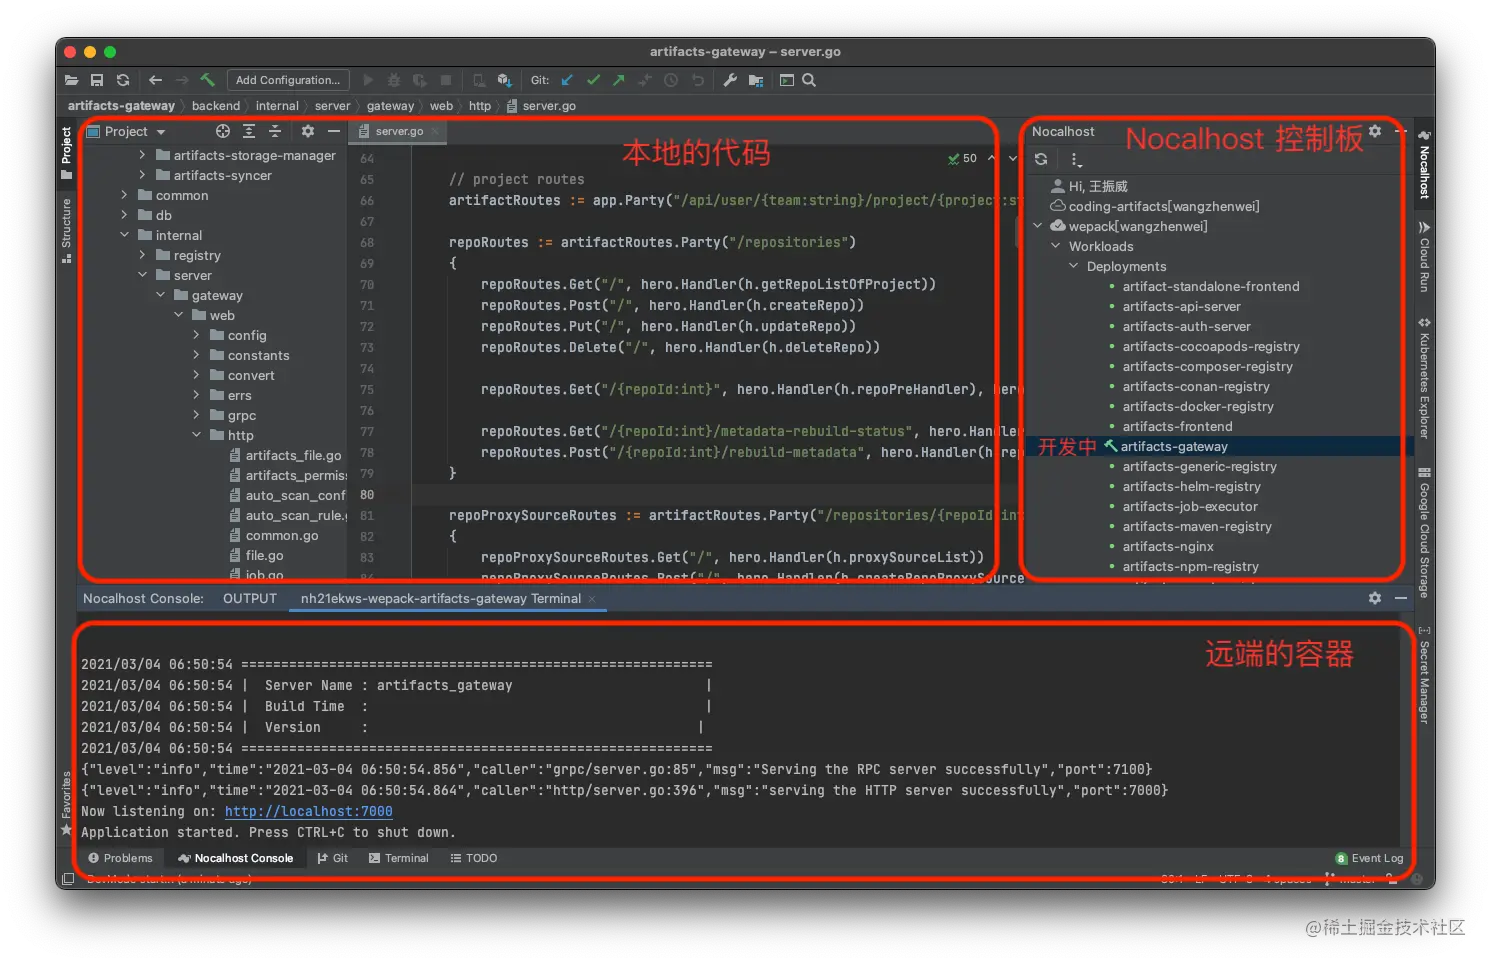Navigate back with the left arrow icon

tap(155, 80)
